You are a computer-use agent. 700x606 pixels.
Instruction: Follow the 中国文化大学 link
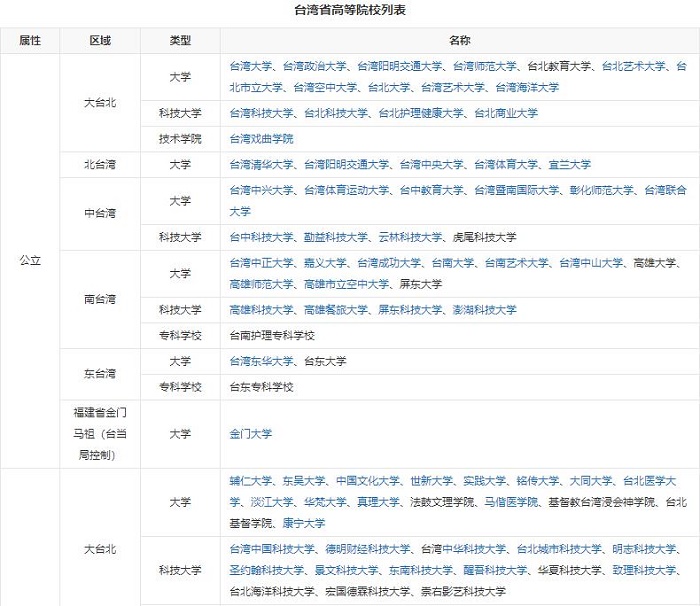[x=367, y=481]
